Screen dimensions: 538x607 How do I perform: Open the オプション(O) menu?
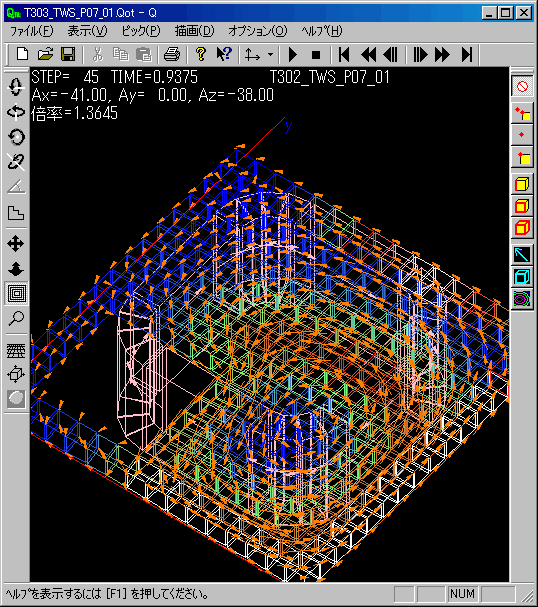point(258,31)
